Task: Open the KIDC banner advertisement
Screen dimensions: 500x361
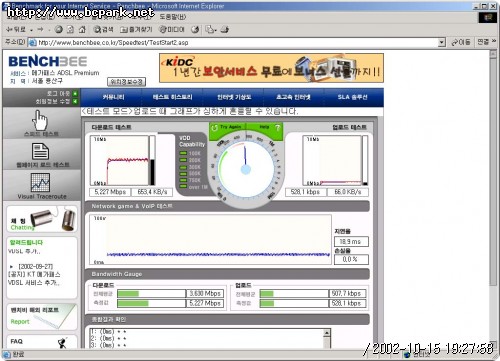Action: click(x=271, y=68)
